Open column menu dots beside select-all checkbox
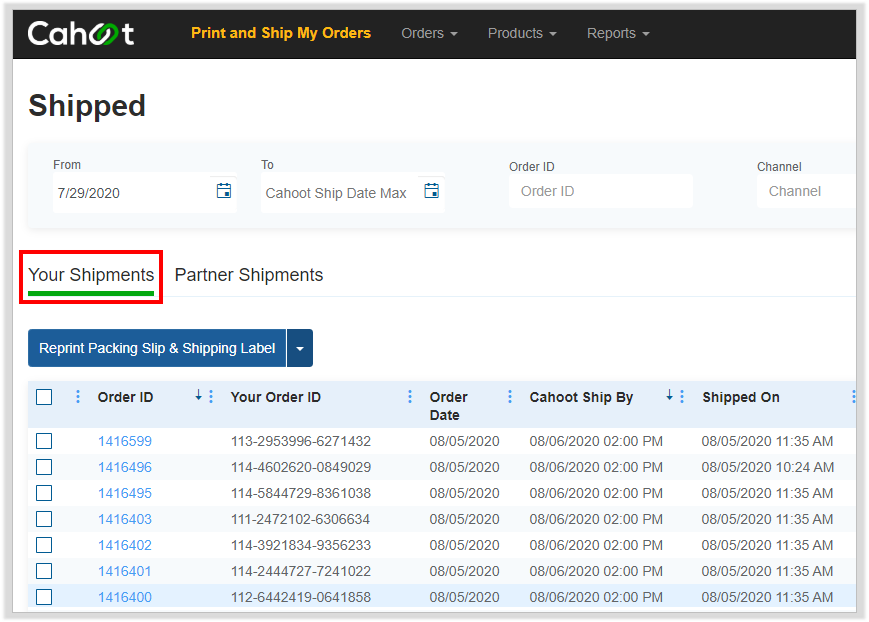 coord(78,396)
